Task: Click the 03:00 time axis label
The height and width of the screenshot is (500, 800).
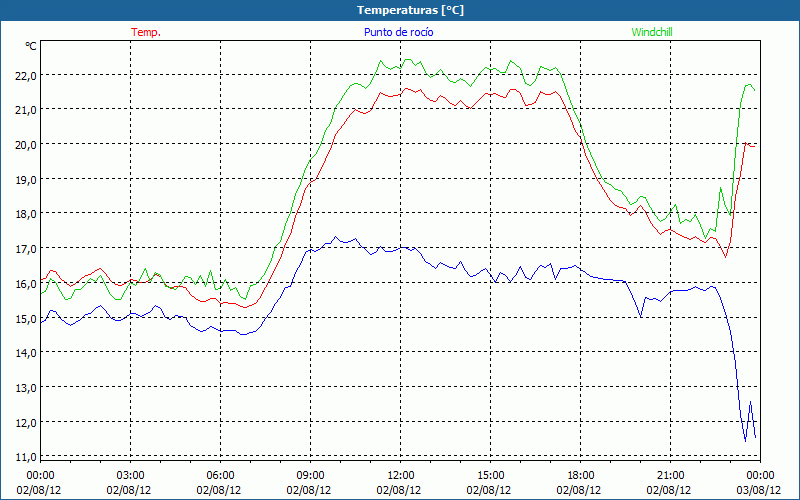Action: point(130,476)
